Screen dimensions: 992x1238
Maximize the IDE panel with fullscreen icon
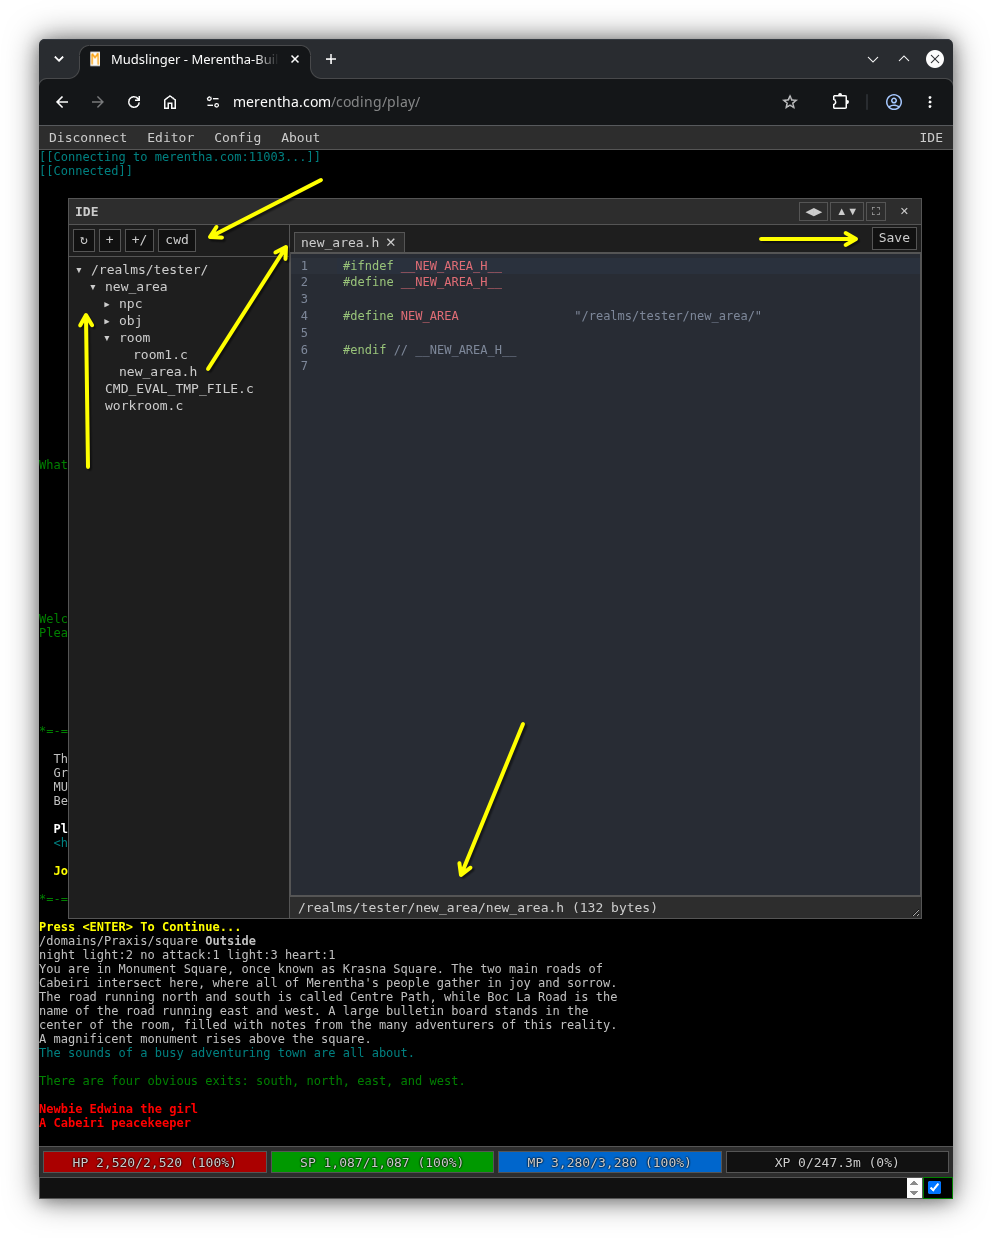876,211
